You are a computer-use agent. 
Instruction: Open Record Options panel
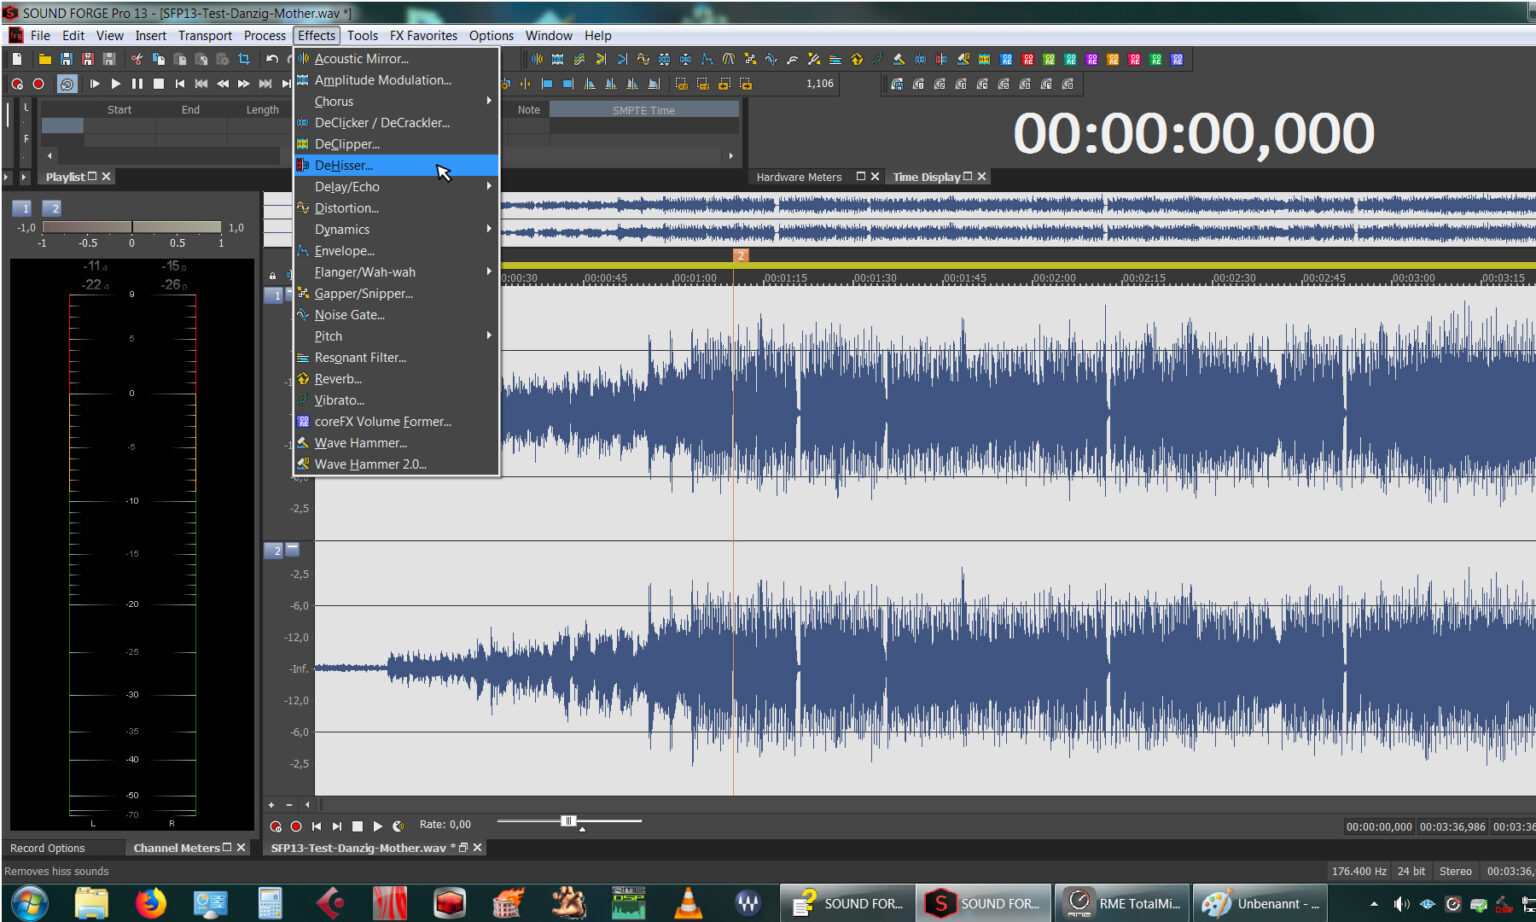click(x=47, y=848)
